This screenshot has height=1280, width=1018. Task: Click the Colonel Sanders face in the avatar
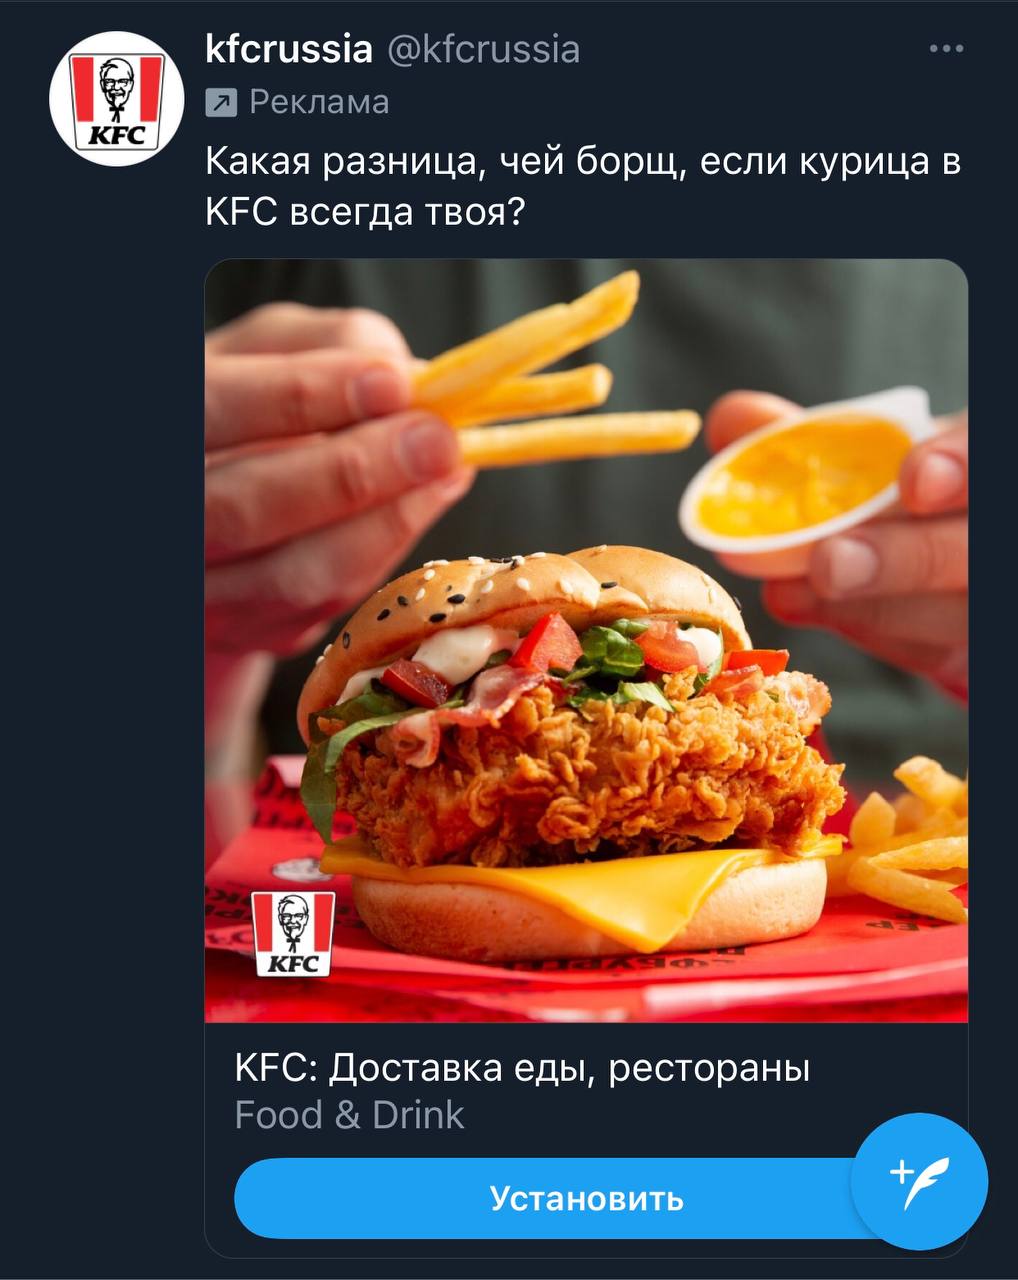tap(117, 84)
